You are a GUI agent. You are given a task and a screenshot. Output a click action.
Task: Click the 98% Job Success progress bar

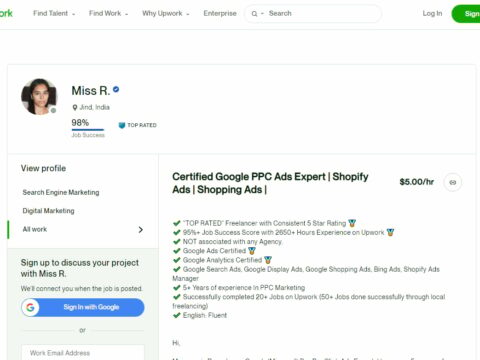tap(88, 130)
